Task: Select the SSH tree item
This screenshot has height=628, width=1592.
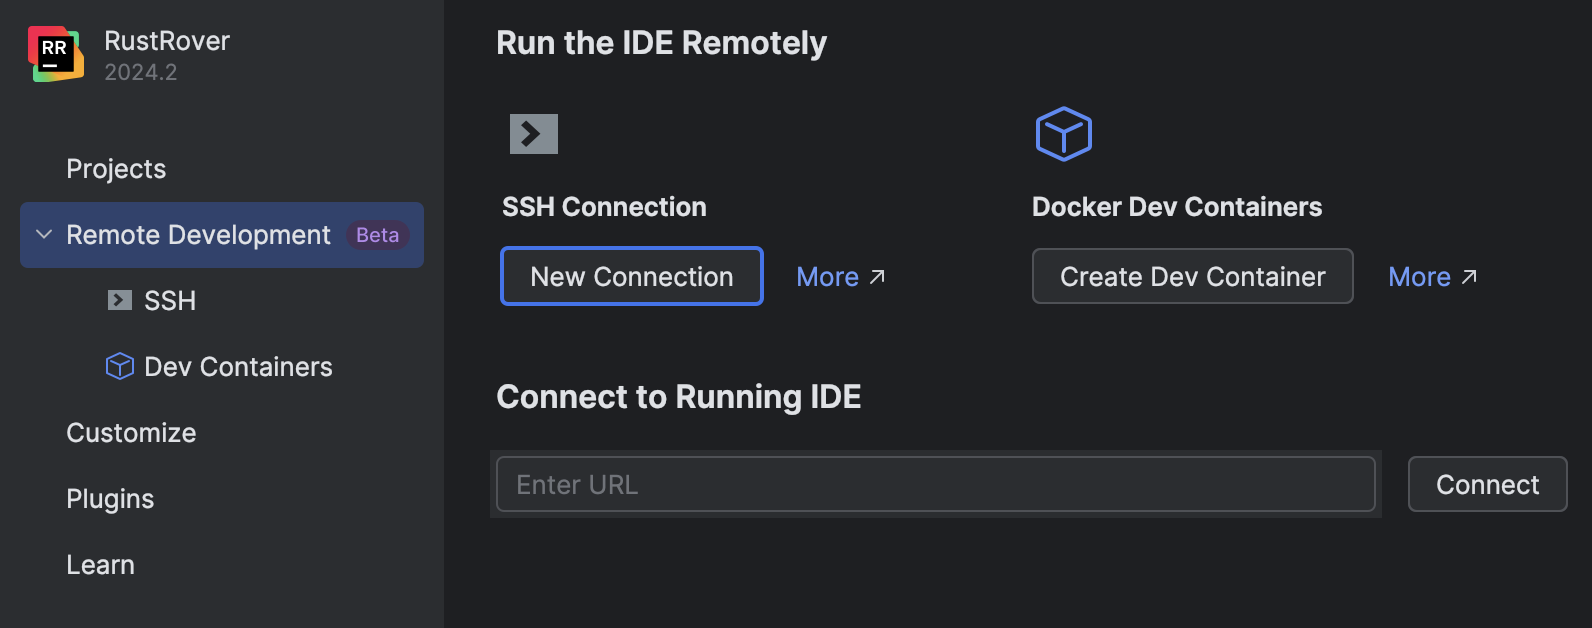Action: click(x=170, y=301)
